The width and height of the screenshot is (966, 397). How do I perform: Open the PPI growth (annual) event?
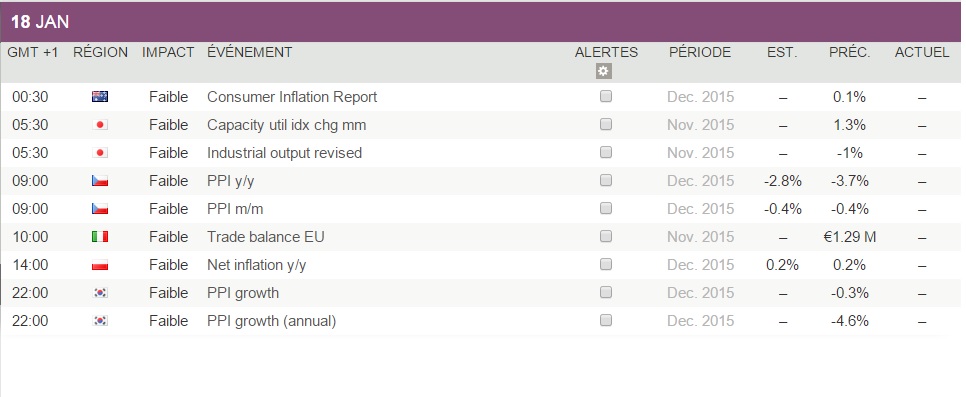(x=272, y=321)
